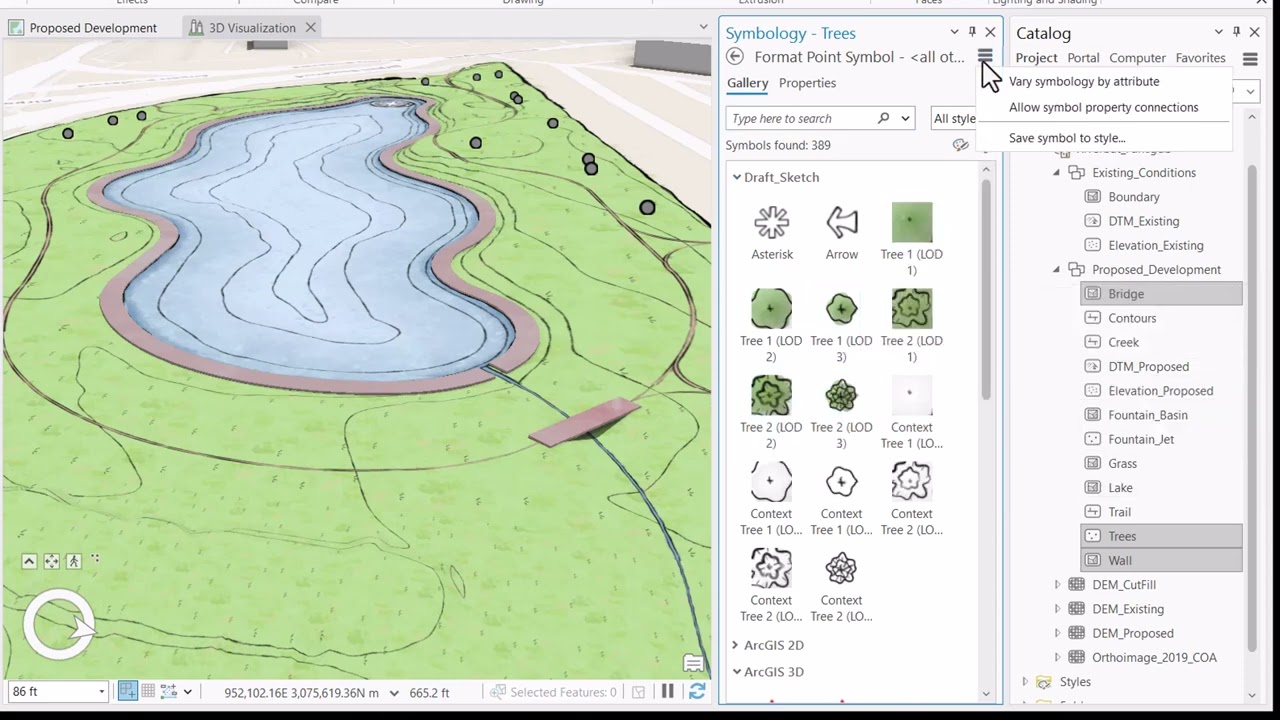Viewport: 1280px width, 720px height.
Task: Open the Symbology pane hamburger menu
Action: tap(985, 57)
